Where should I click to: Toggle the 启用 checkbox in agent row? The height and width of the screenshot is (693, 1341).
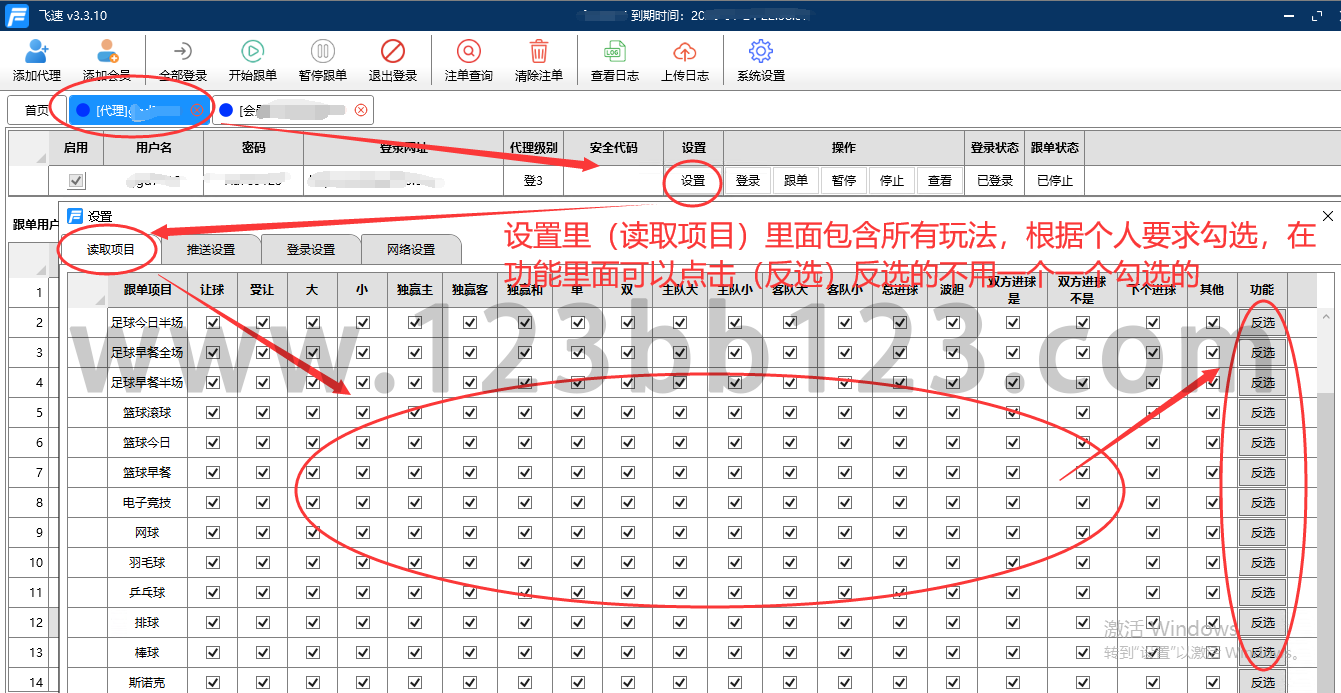click(x=76, y=181)
